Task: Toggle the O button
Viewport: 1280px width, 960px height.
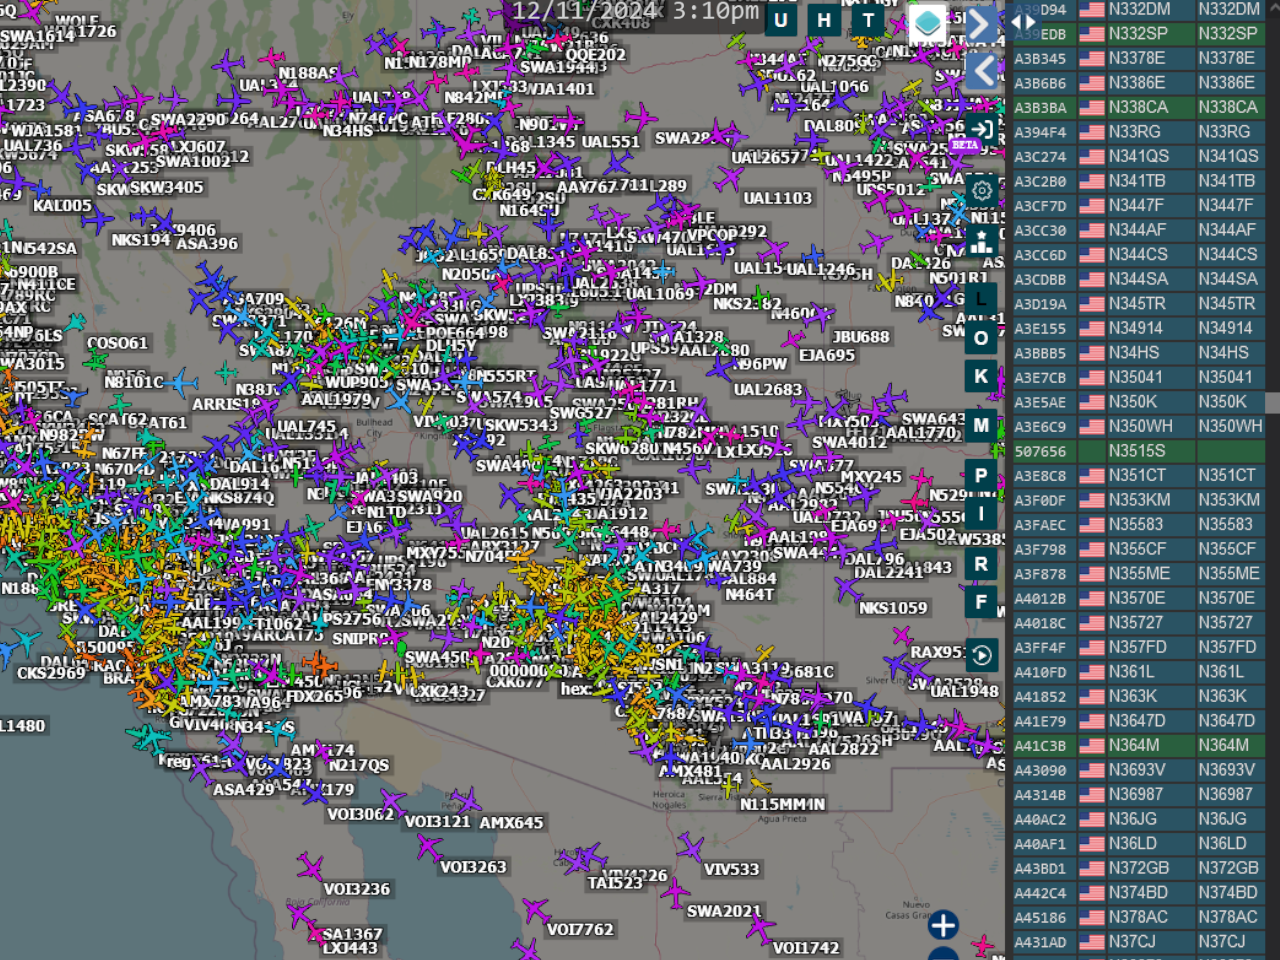Action: [981, 338]
